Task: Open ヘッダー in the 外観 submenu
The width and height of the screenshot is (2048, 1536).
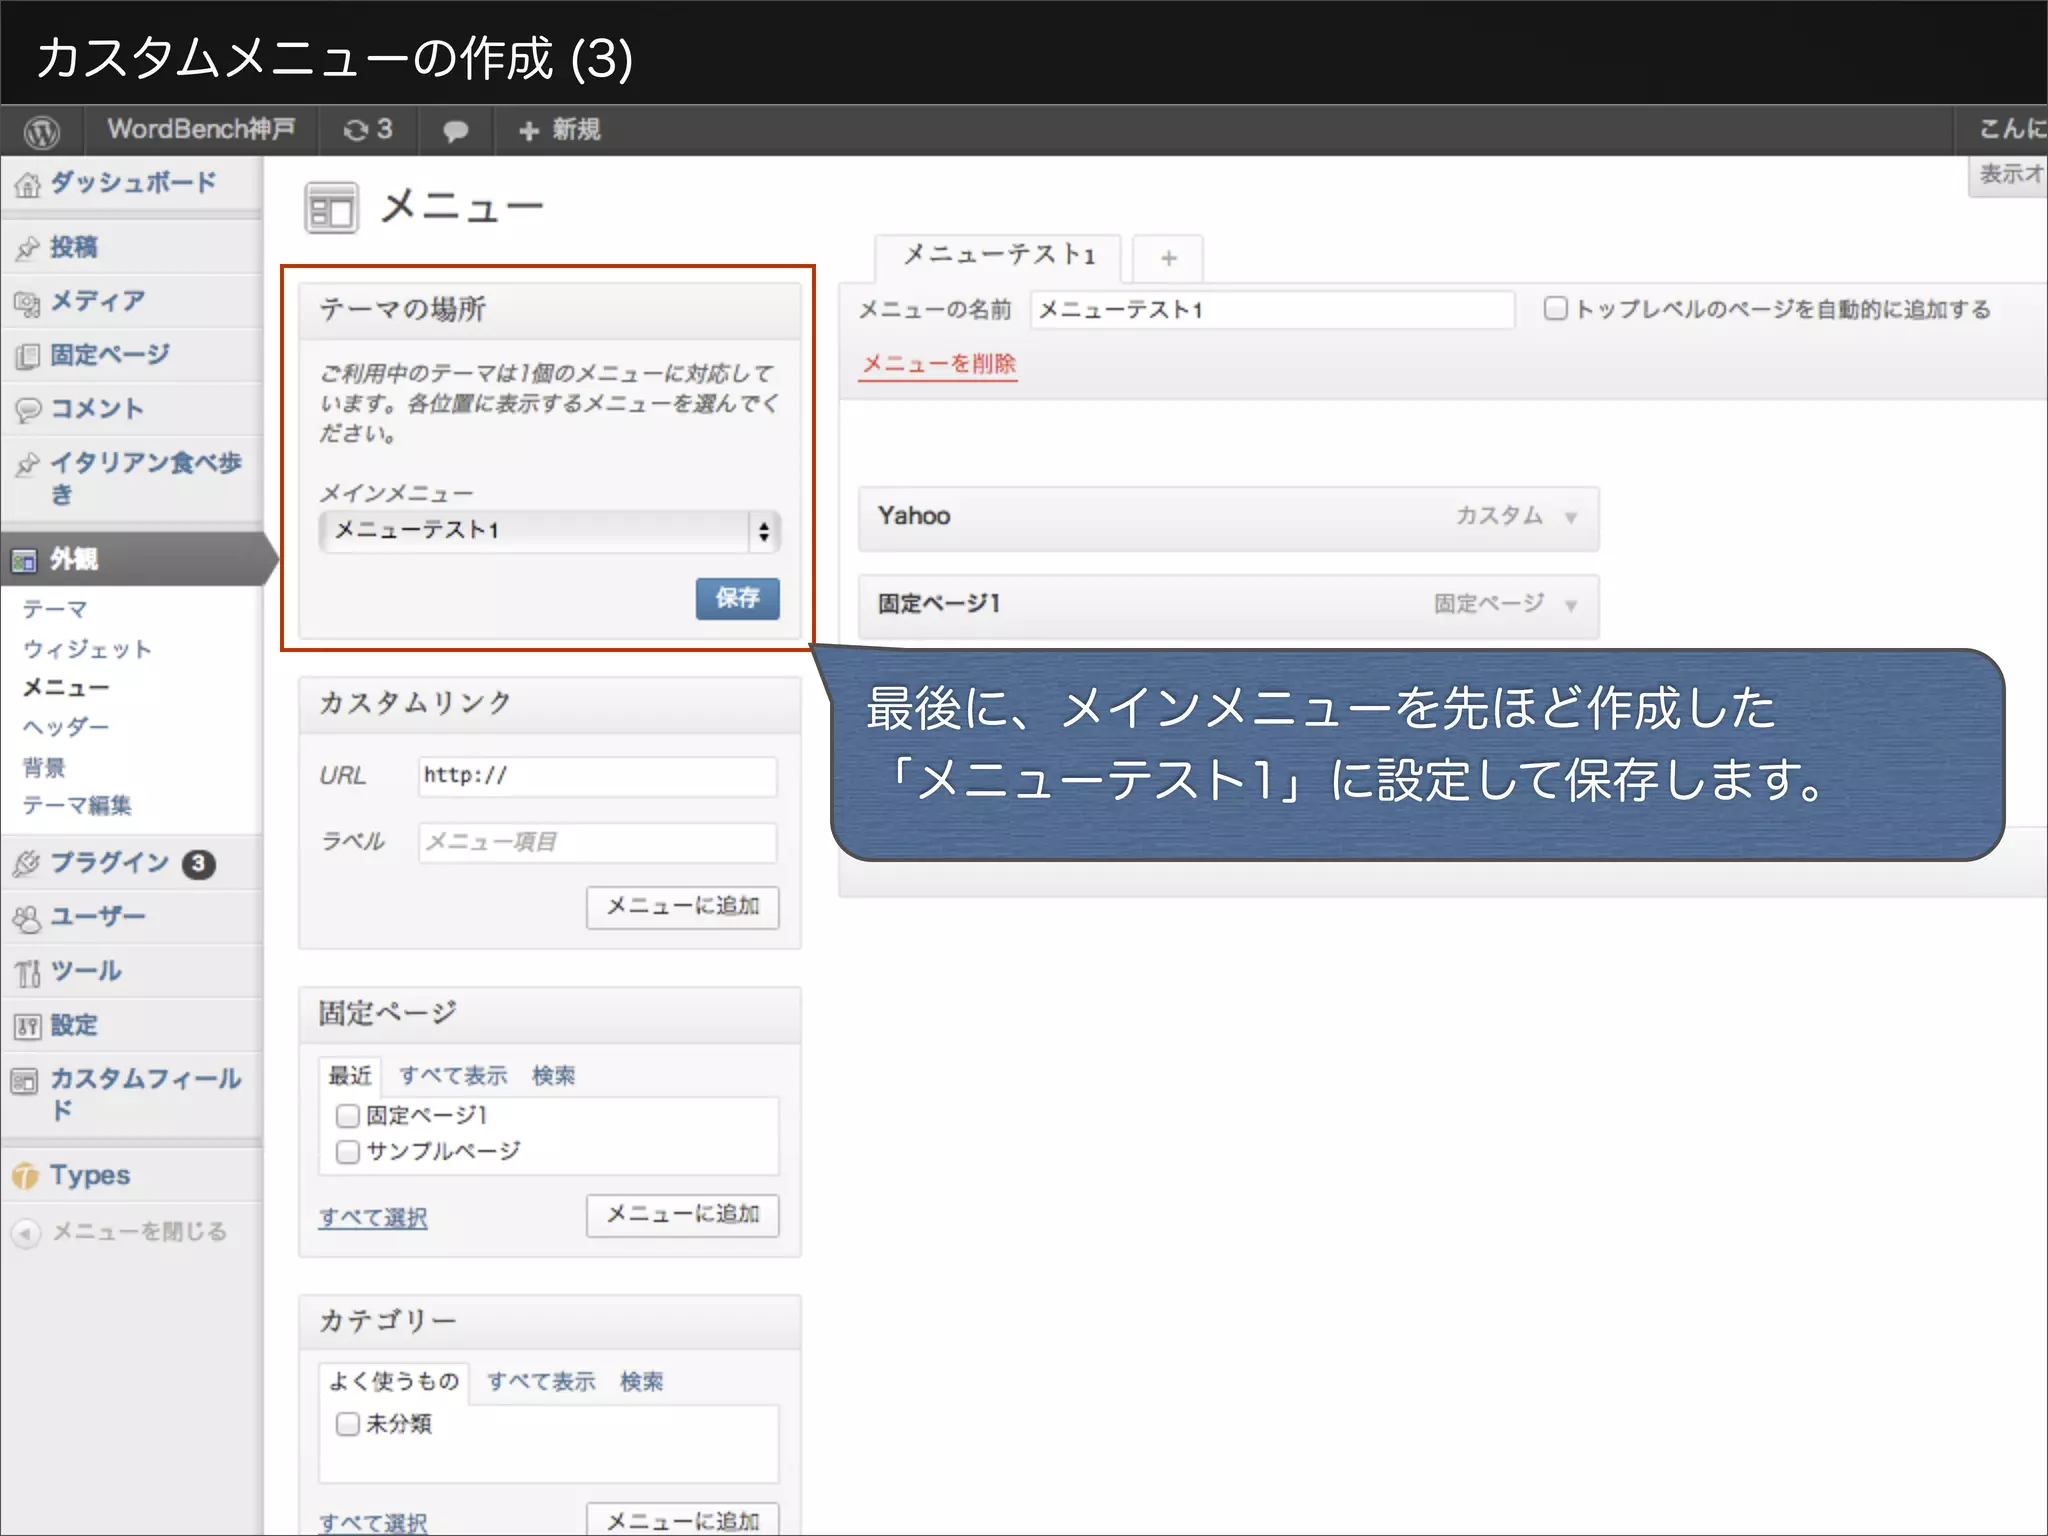Action: (x=66, y=727)
